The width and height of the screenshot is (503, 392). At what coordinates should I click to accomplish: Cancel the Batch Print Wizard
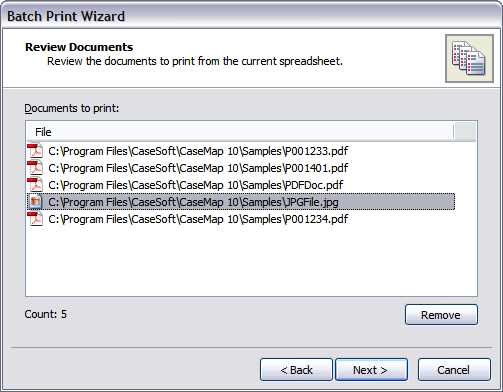click(454, 369)
